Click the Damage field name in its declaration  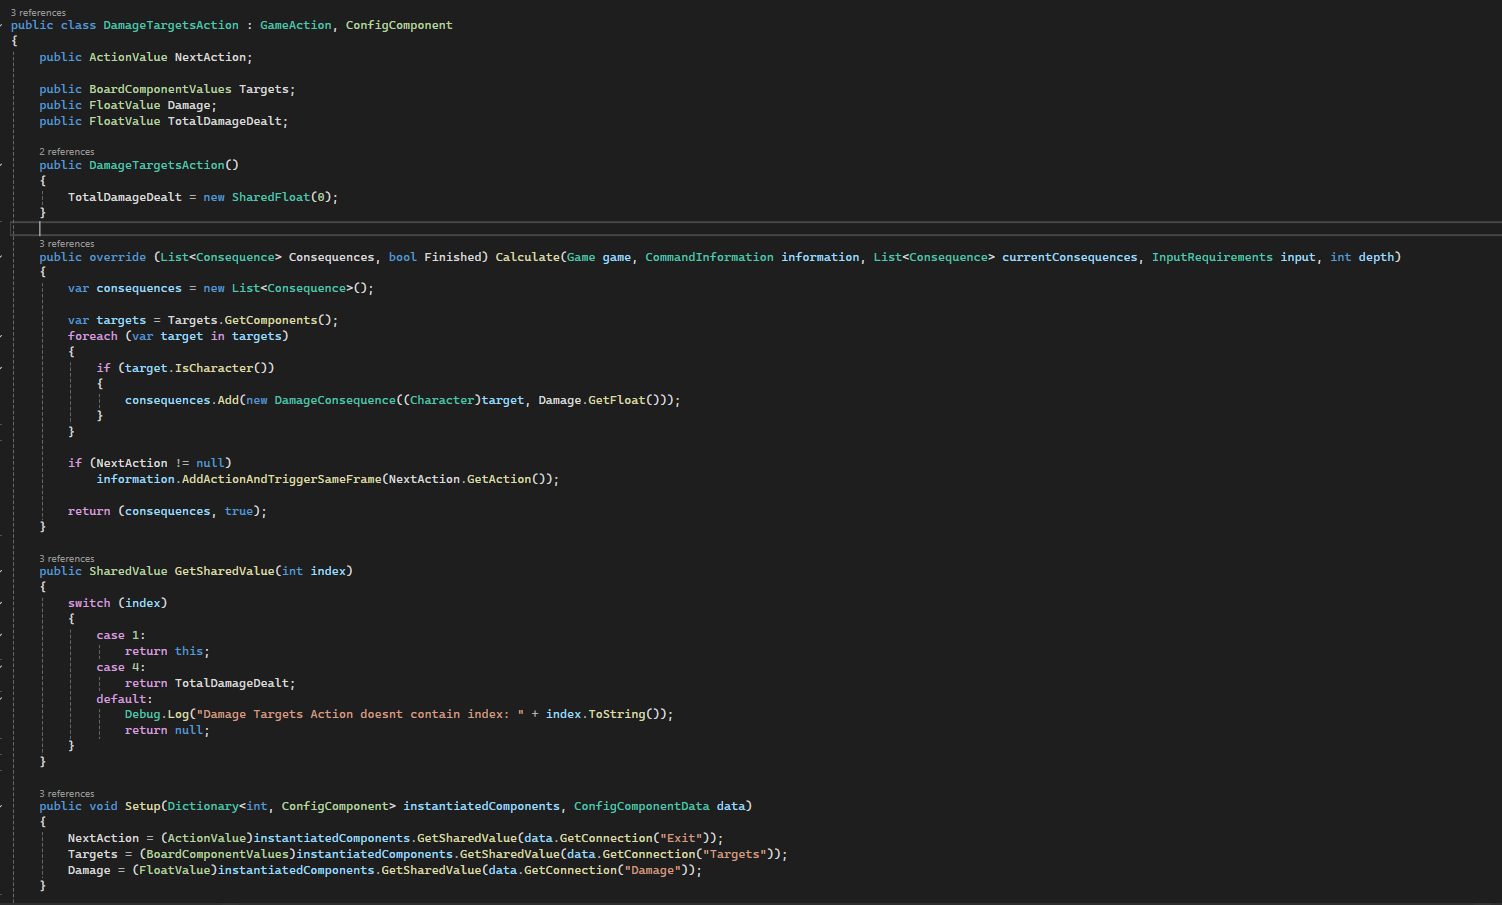click(x=189, y=105)
